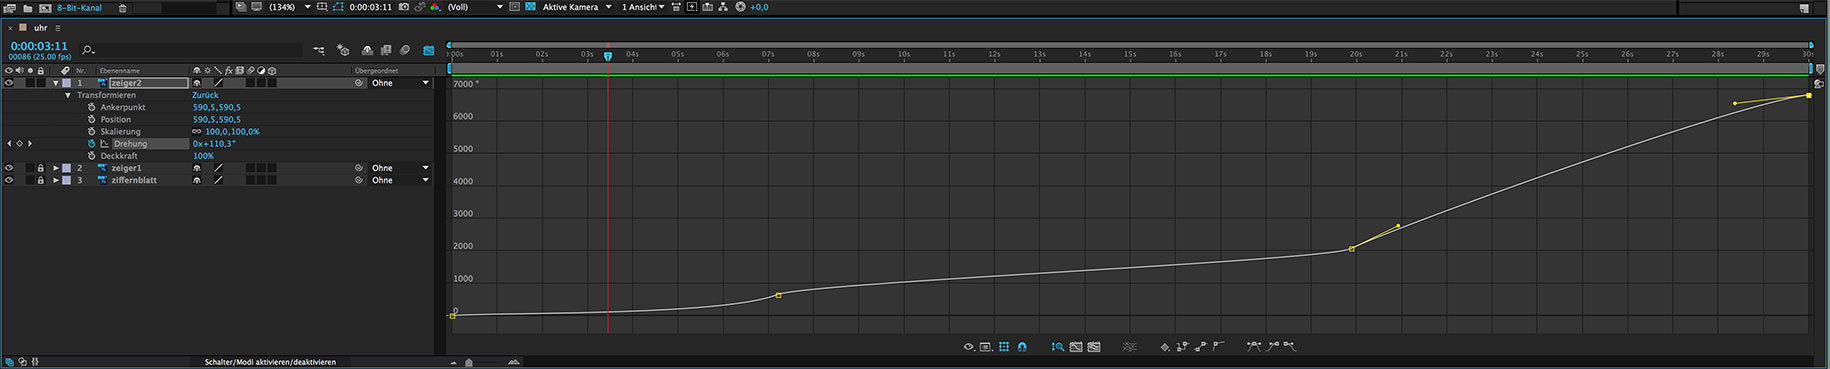Click the motion blur enable icon

pyautogui.click(x=405, y=50)
